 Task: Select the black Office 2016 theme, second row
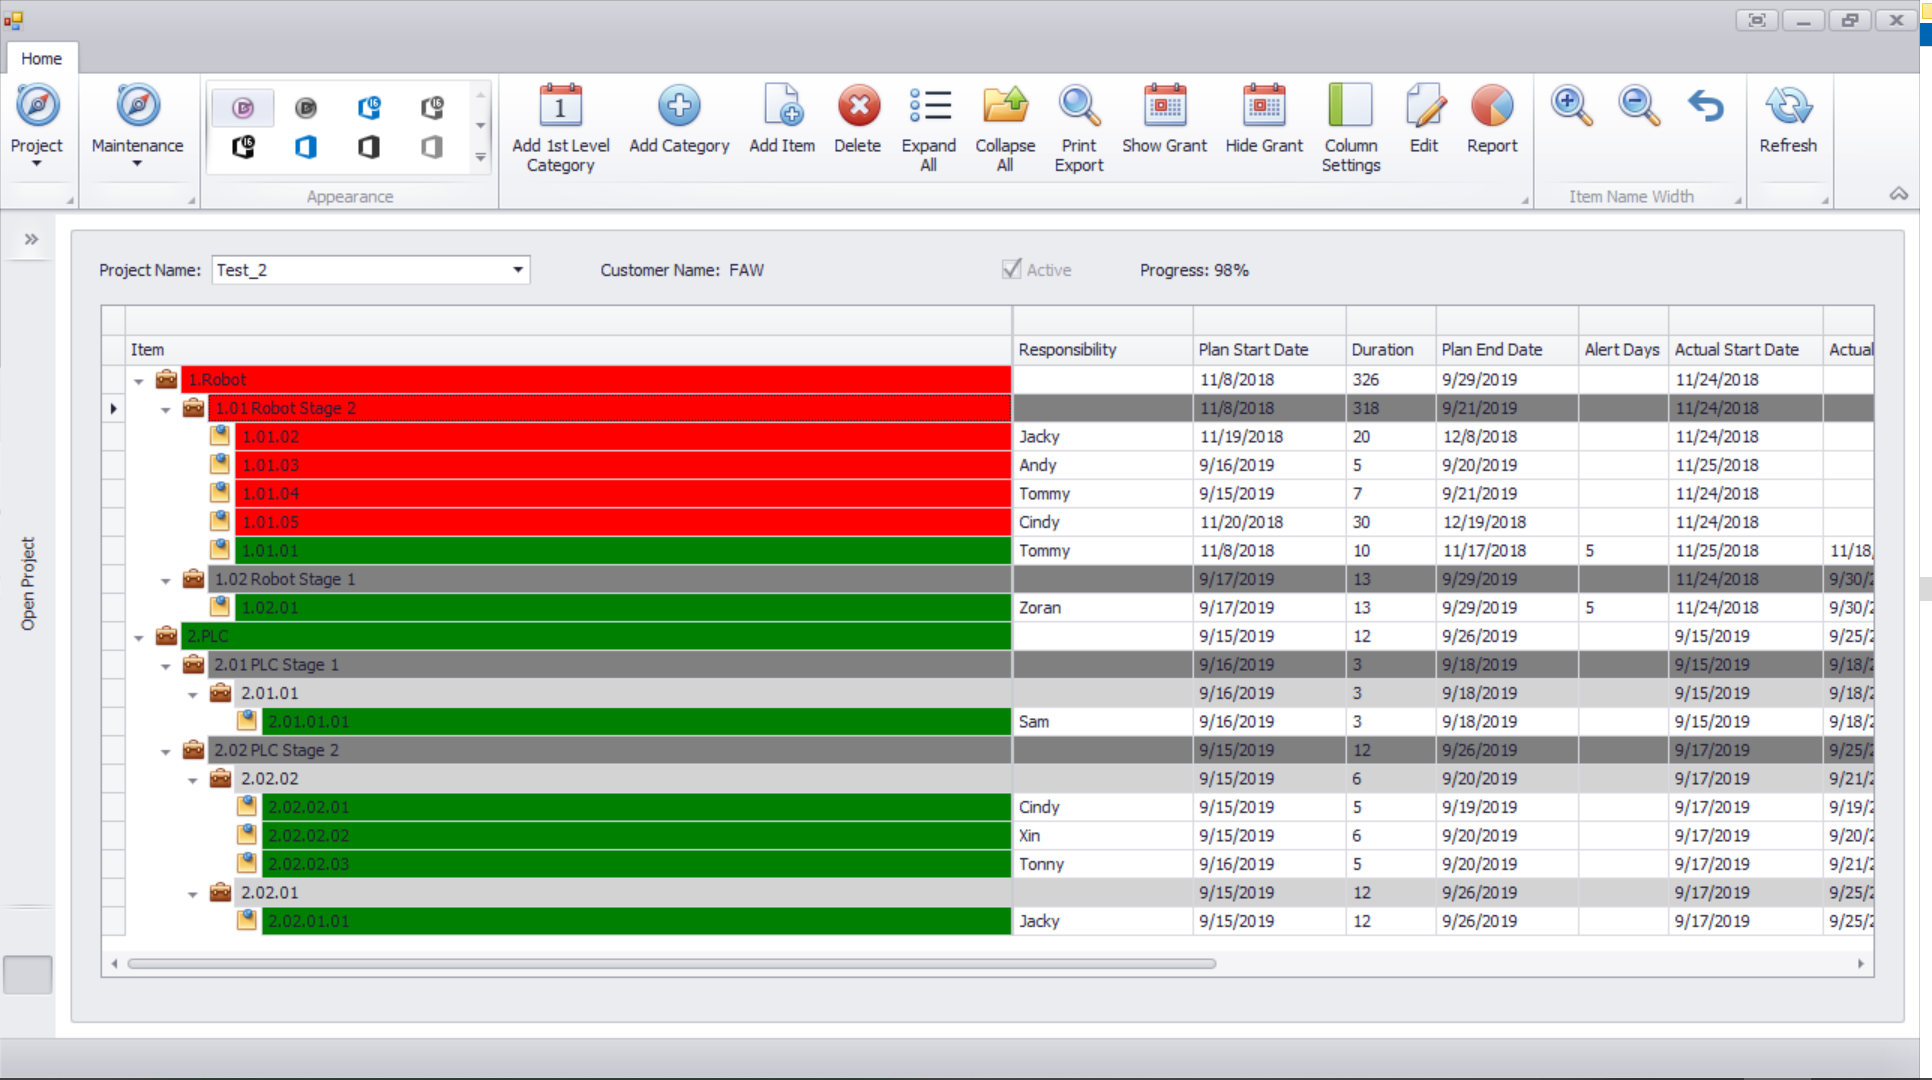243,147
